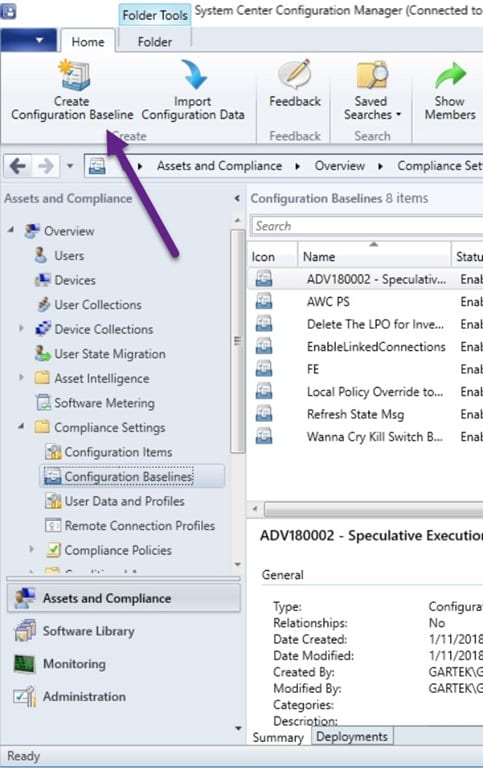Open the Assets and Compliance workspace button
Screen dimensions: 483x768
coord(124,598)
